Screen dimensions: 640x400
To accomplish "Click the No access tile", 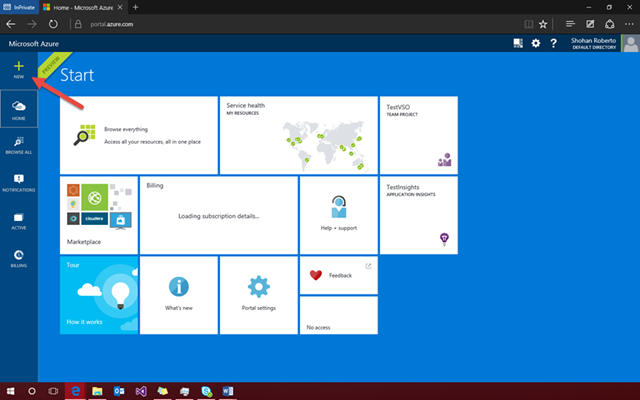I will 339,316.
